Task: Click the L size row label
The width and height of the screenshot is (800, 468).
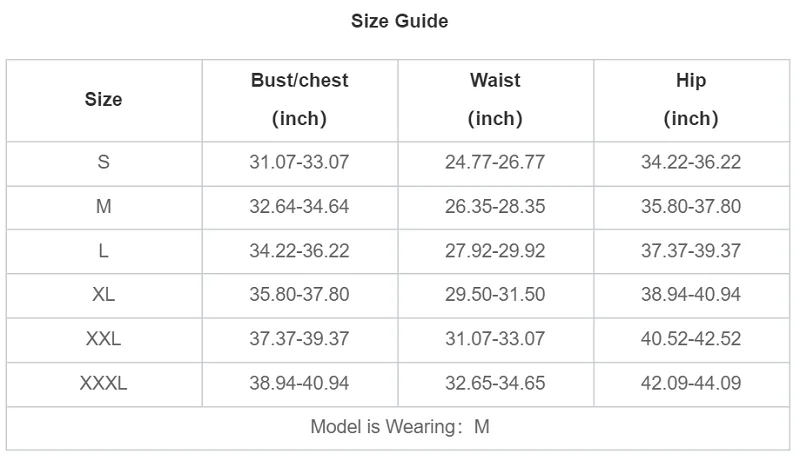Action: pyautogui.click(x=104, y=251)
